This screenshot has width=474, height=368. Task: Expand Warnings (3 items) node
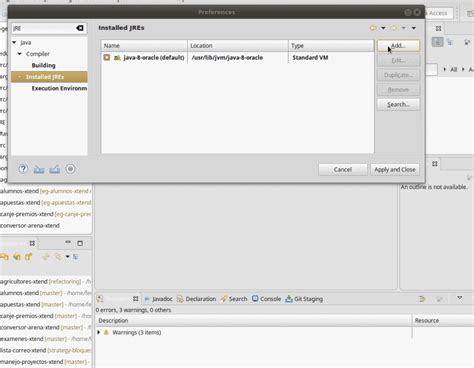click(x=99, y=332)
